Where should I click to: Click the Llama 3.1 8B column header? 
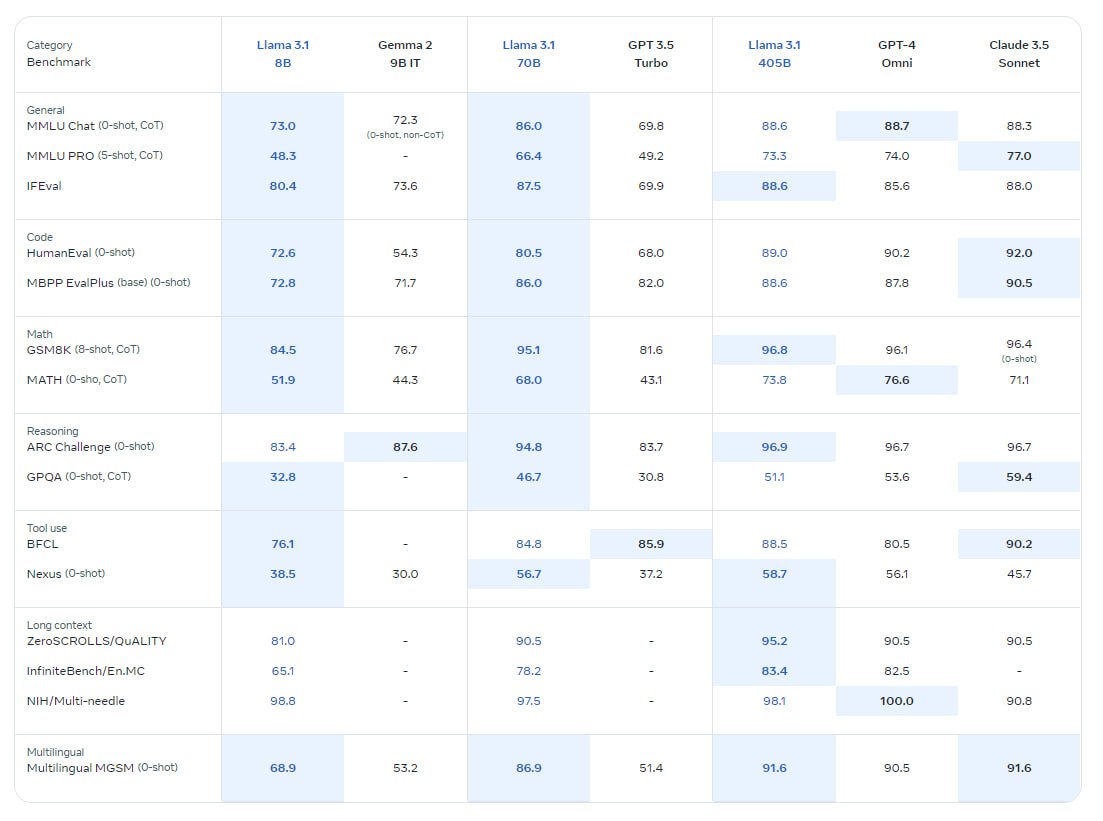click(282, 54)
